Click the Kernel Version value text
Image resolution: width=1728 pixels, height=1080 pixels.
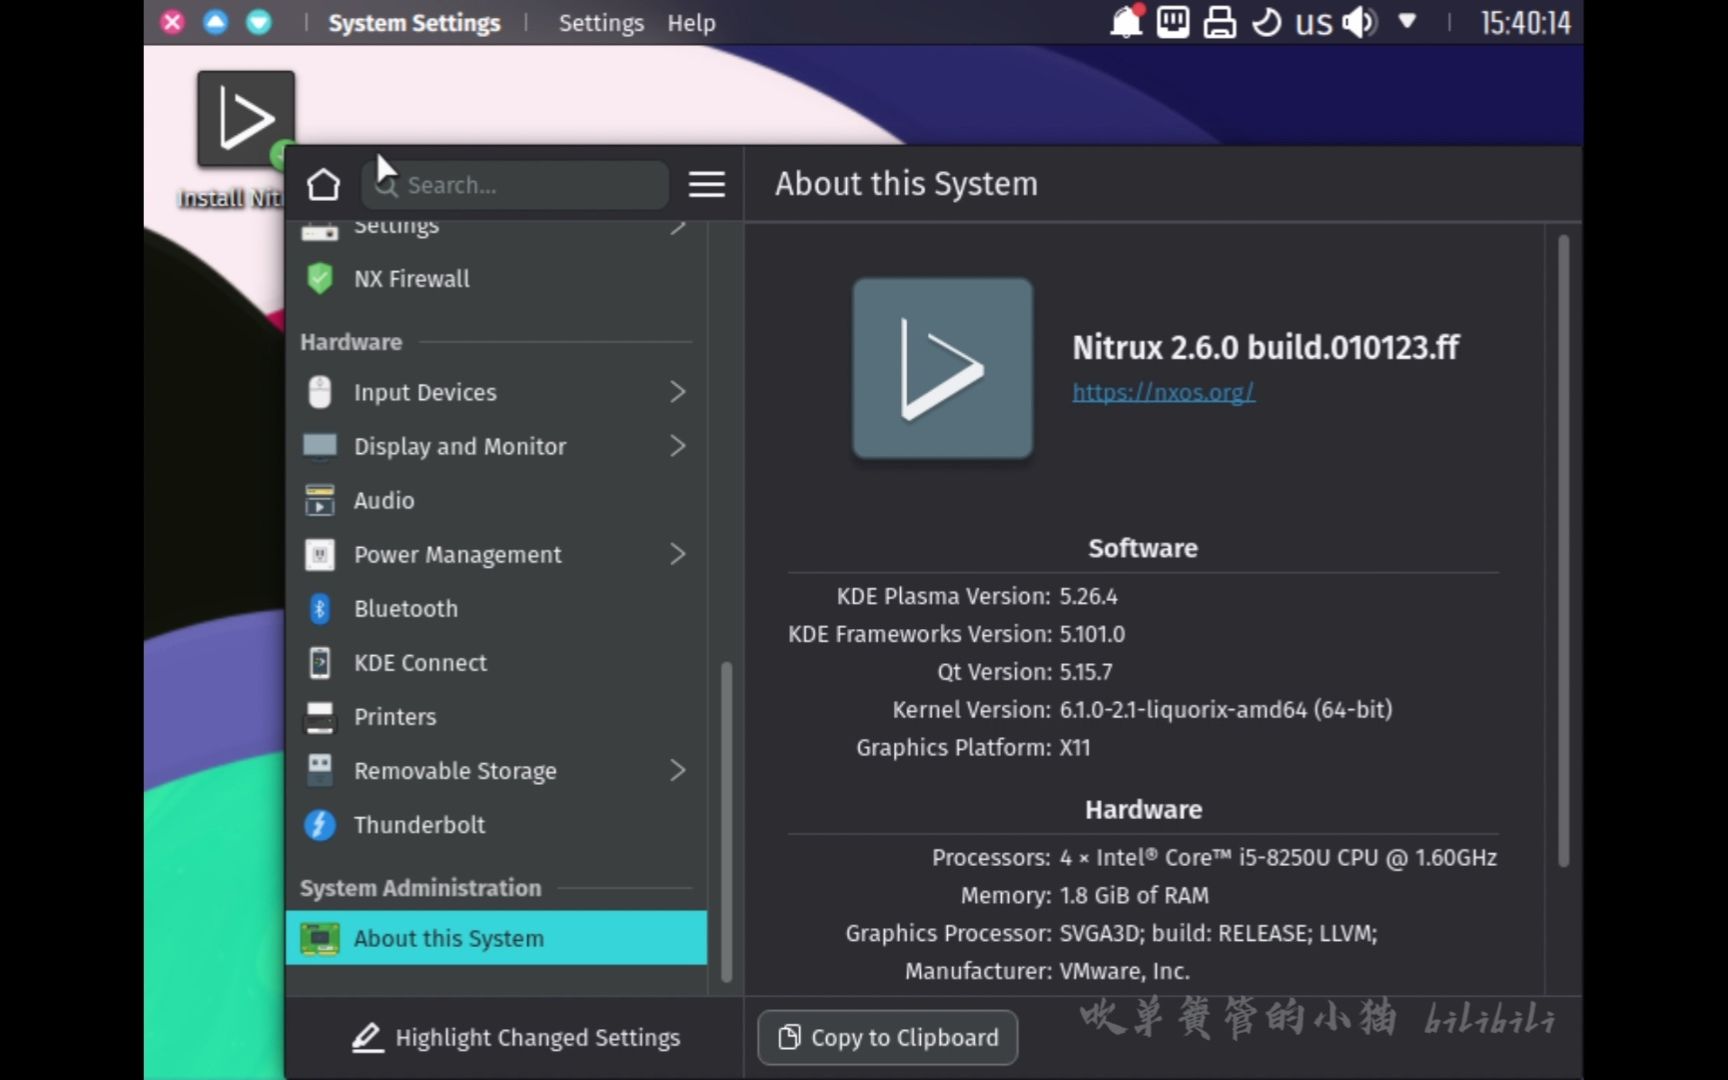[x=1226, y=710]
